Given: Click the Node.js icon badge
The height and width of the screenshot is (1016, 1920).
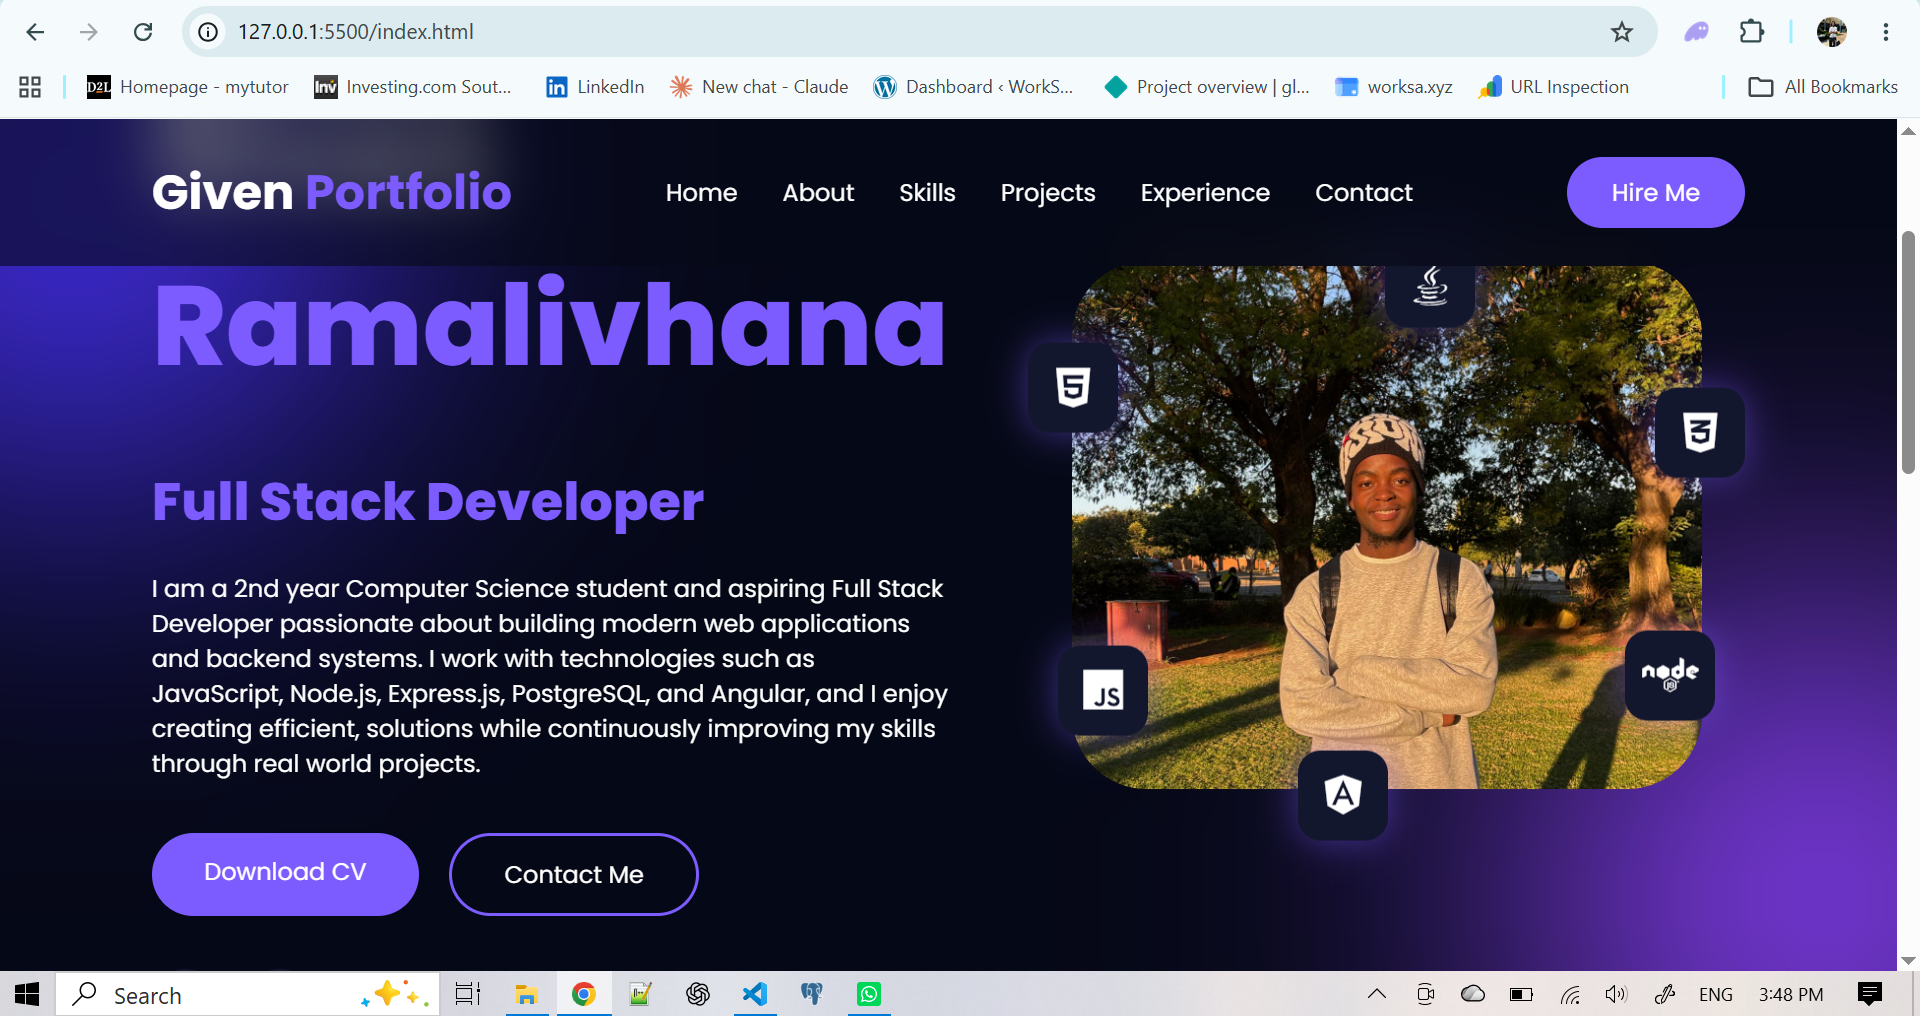Looking at the screenshot, I should tap(1669, 675).
